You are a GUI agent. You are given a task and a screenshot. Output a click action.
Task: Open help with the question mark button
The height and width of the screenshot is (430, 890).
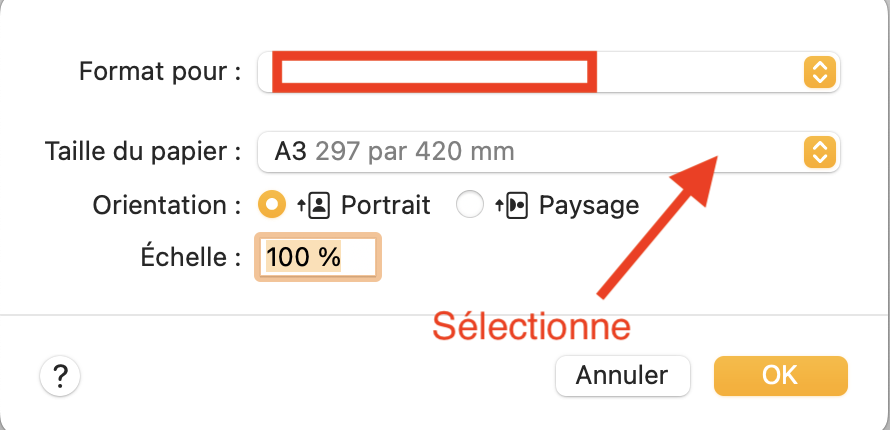click(x=60, y=377)
